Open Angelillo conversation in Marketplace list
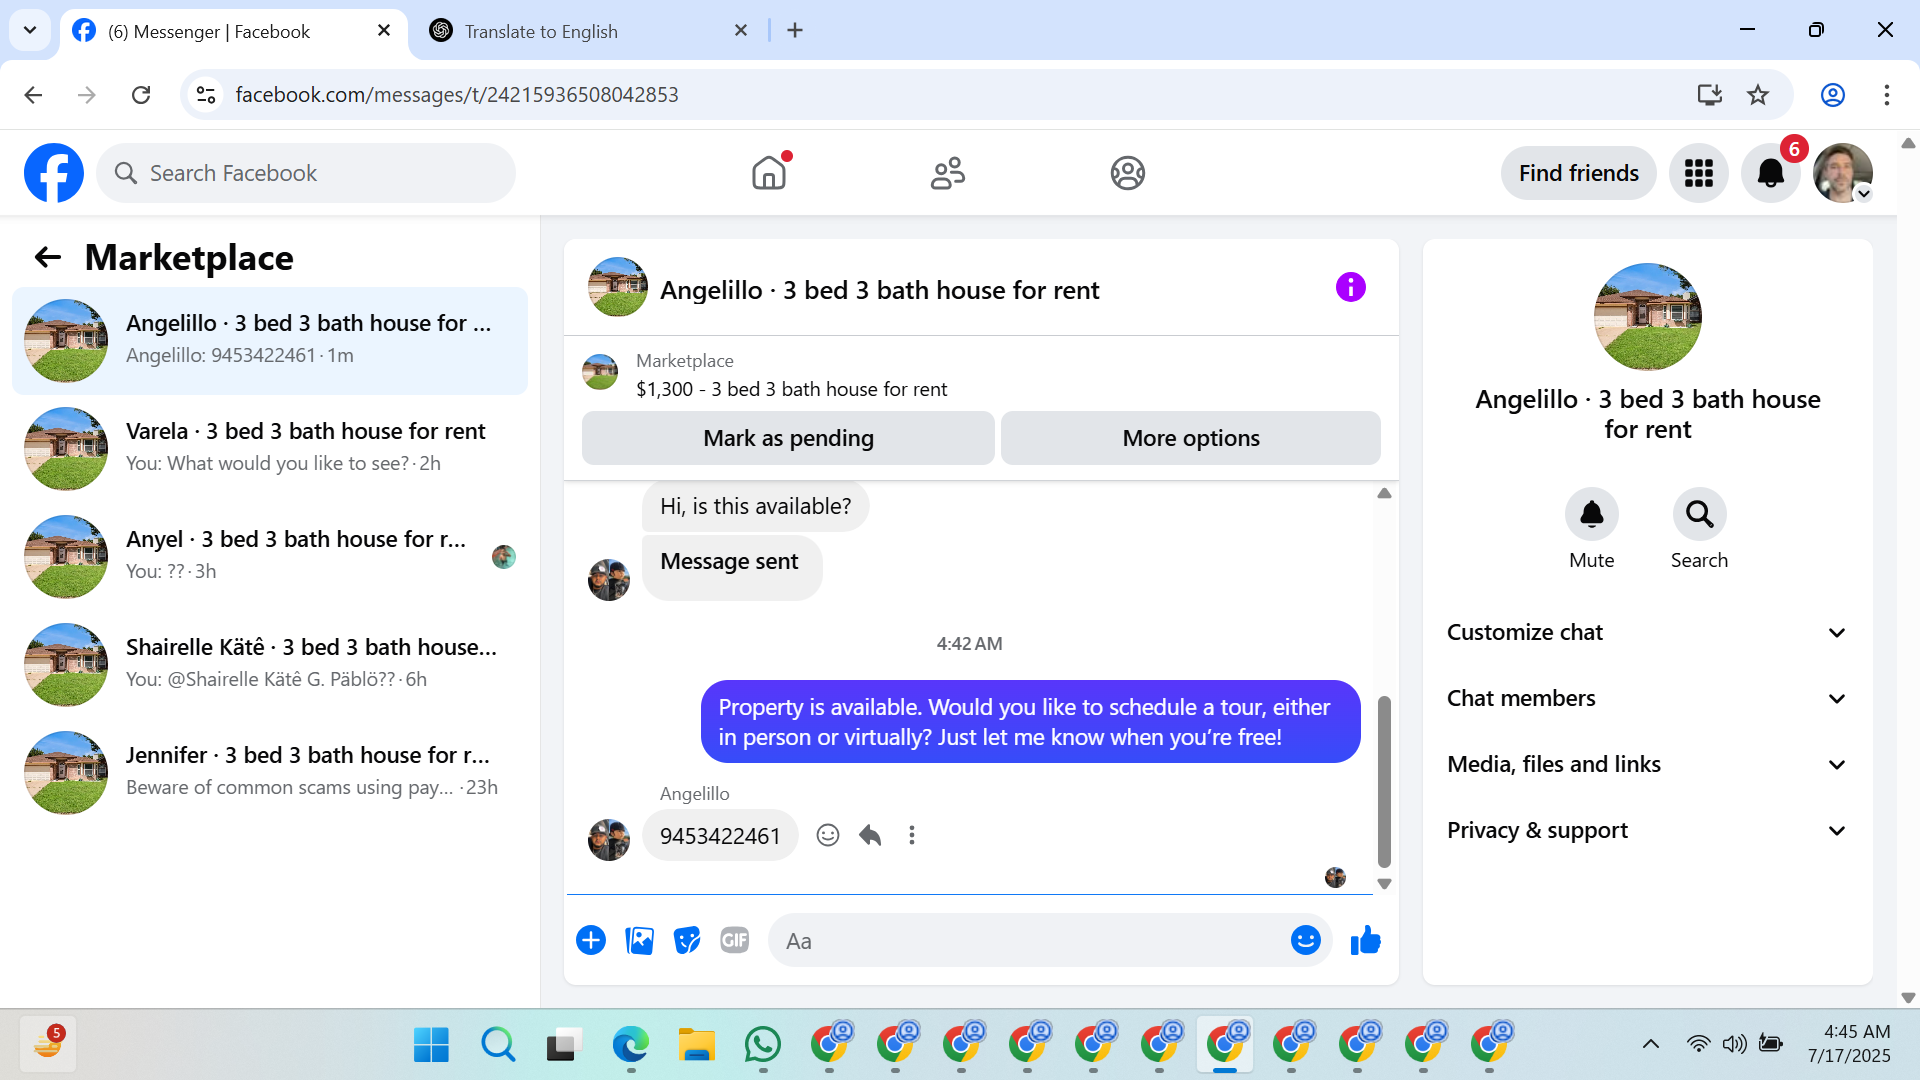 [270, 340]
